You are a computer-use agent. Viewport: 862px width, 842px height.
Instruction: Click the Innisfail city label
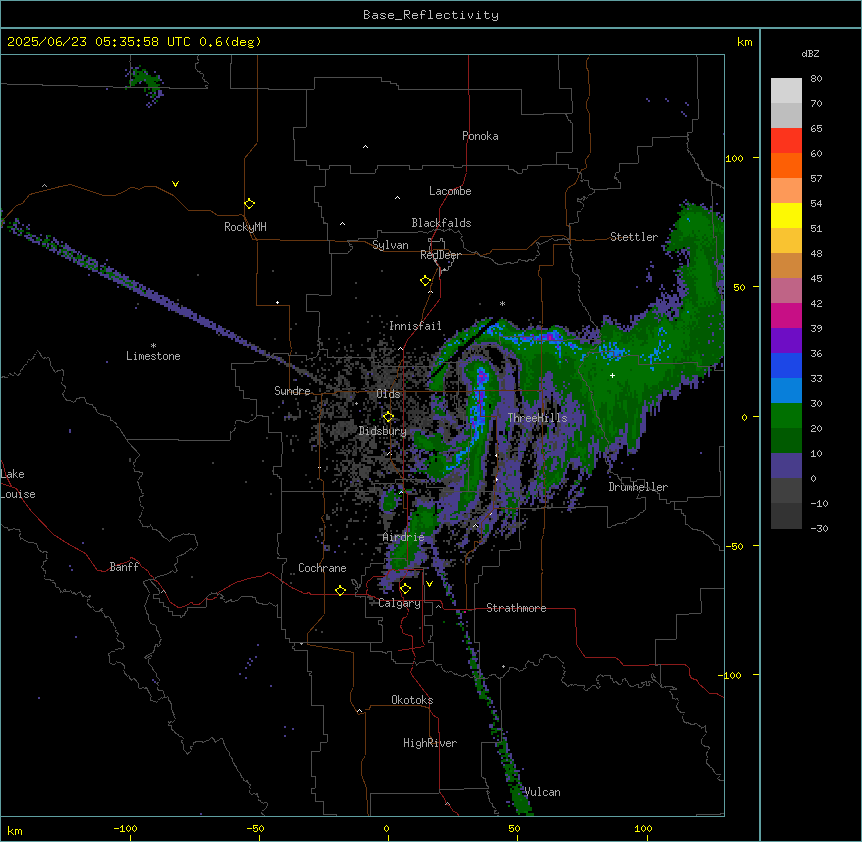tap(415, 326)
